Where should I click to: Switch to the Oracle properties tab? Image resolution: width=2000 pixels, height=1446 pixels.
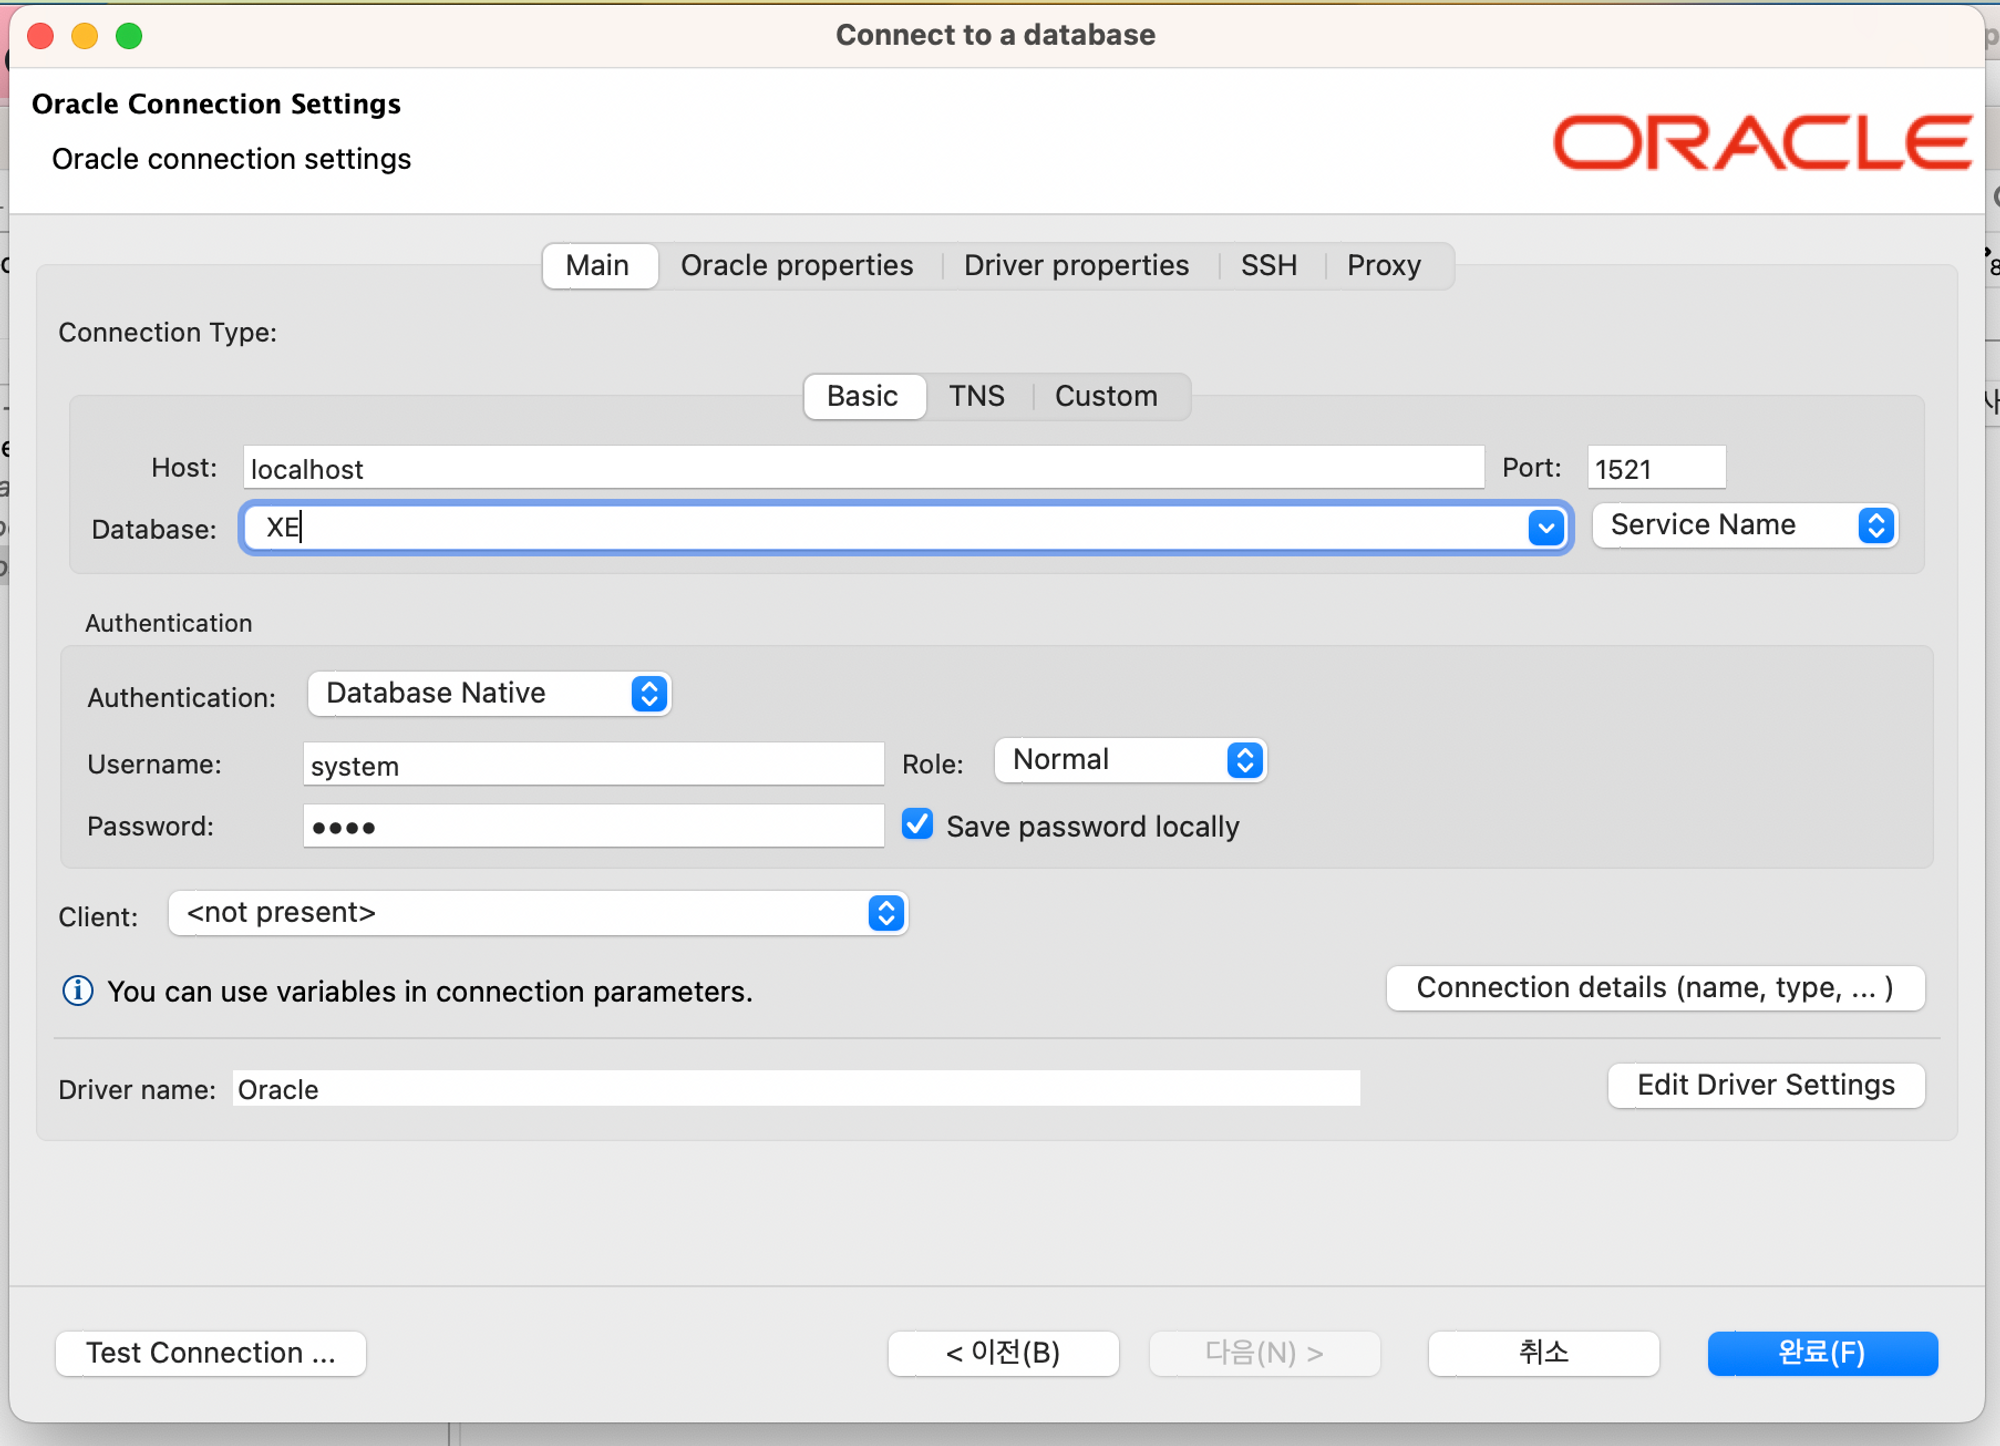797,265
